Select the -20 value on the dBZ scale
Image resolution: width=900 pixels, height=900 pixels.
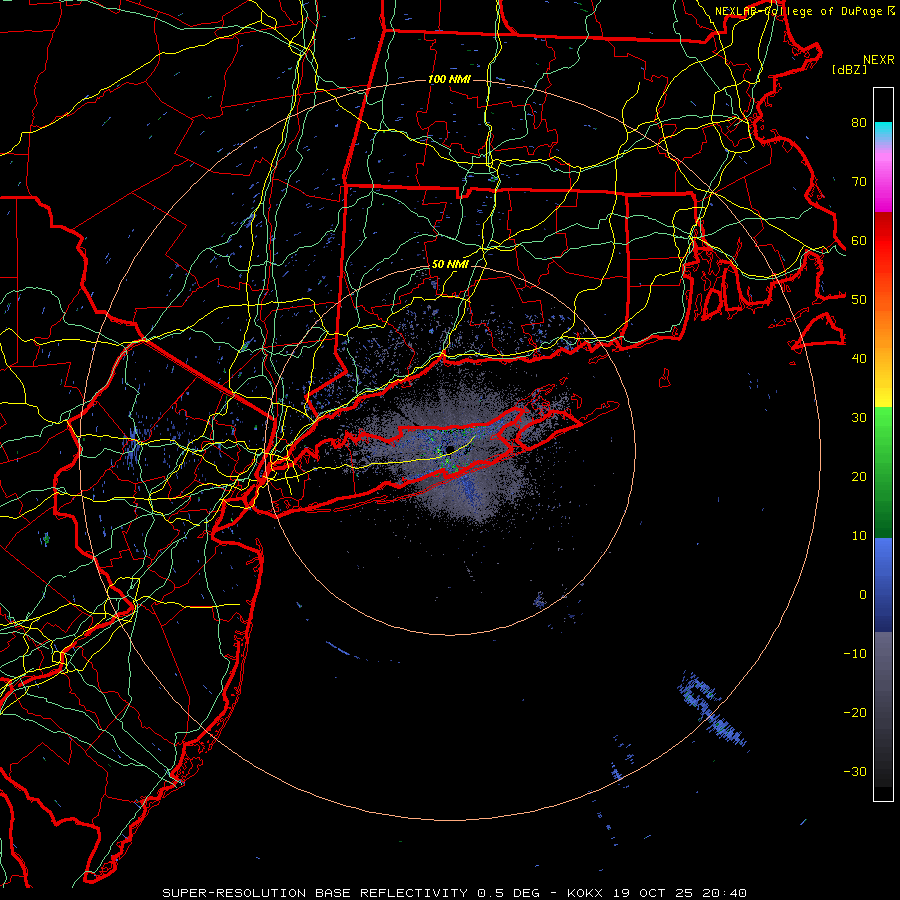855,712
